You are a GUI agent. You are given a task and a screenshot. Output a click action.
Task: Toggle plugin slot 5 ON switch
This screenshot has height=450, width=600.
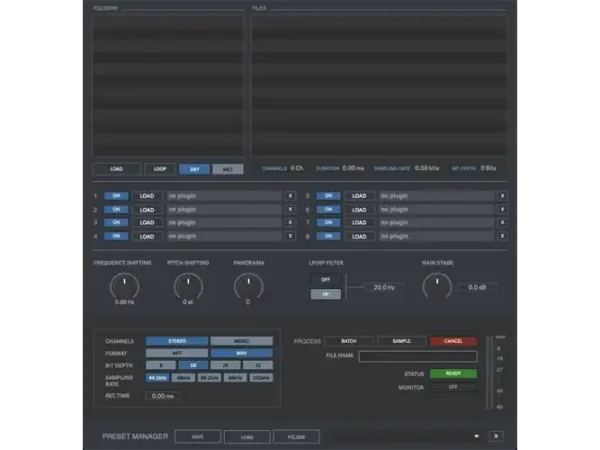click(x=328, y=196)
